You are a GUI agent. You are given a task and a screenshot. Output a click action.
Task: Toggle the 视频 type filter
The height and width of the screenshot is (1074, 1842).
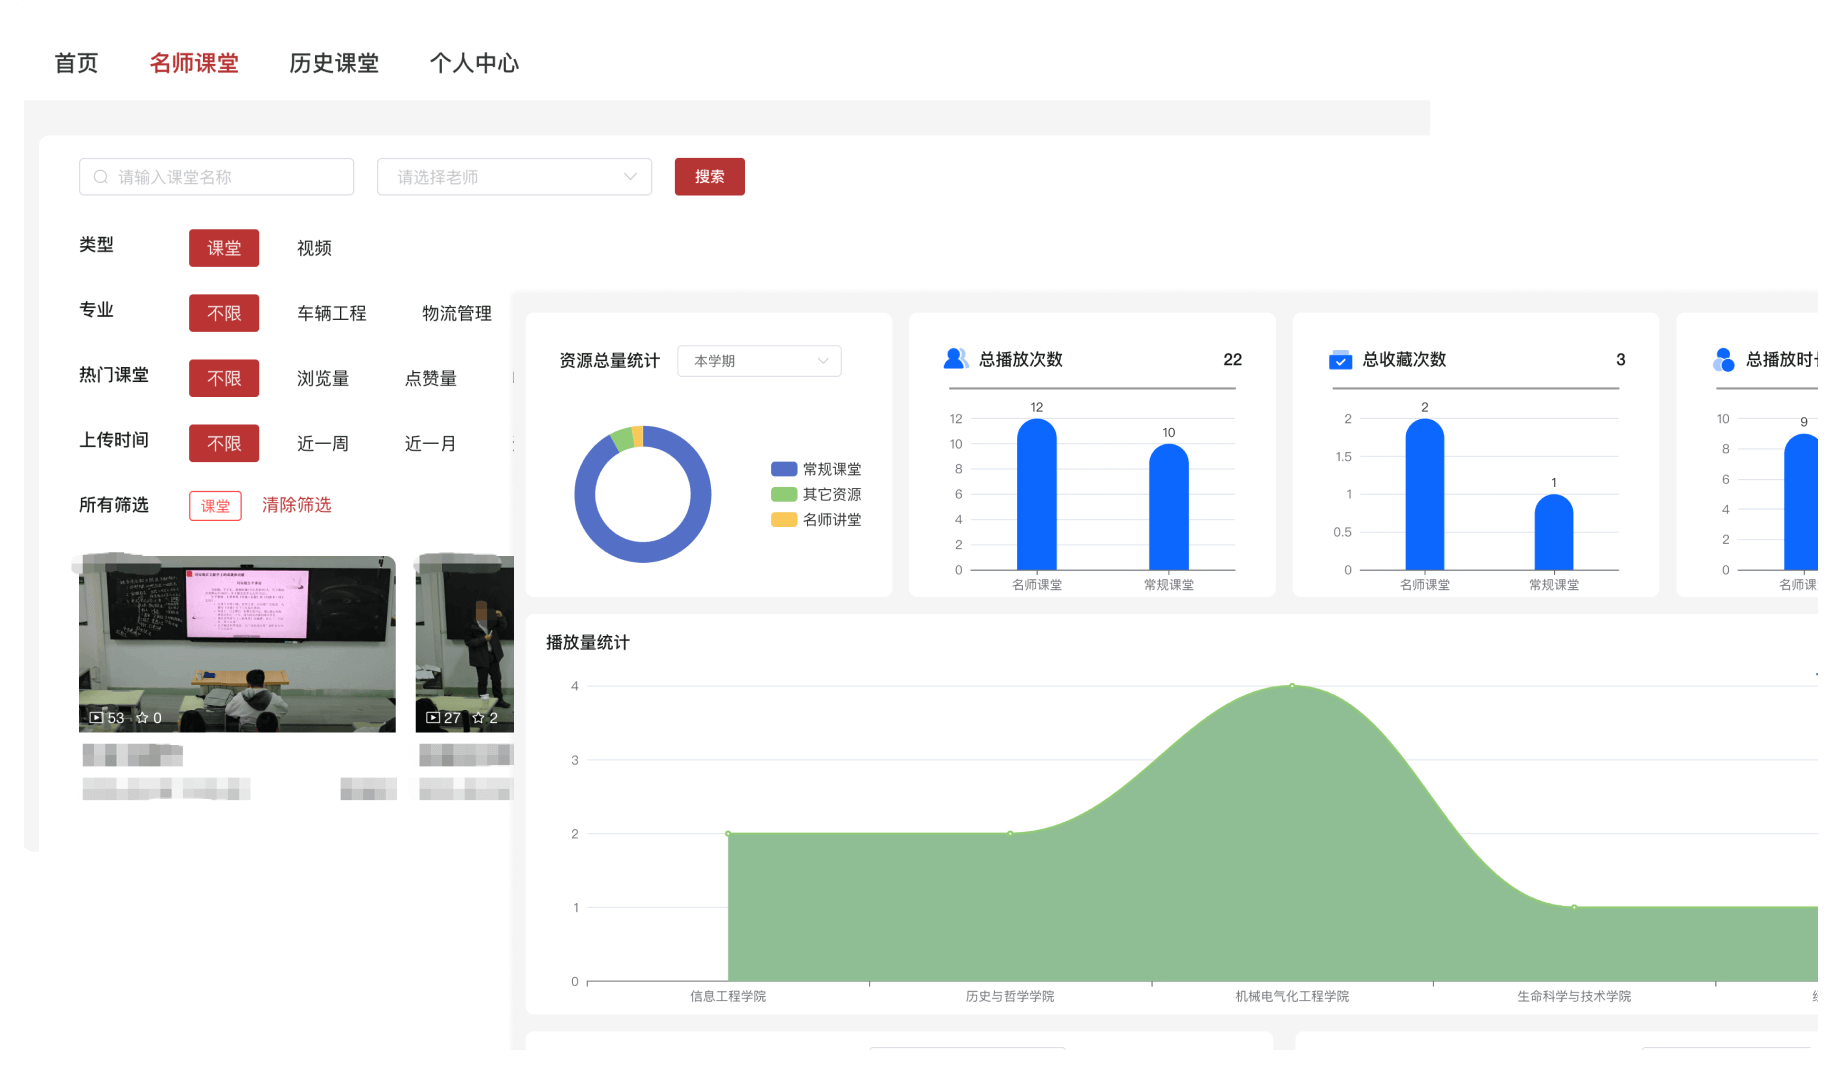point(314,248)
